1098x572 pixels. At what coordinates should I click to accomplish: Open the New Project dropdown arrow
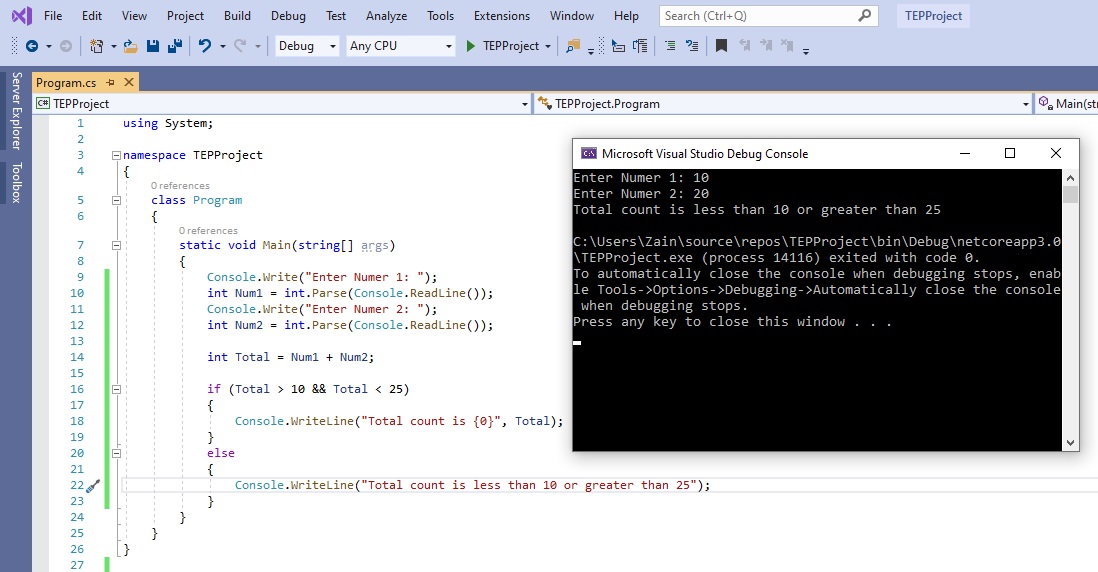[x=113, y=47]
